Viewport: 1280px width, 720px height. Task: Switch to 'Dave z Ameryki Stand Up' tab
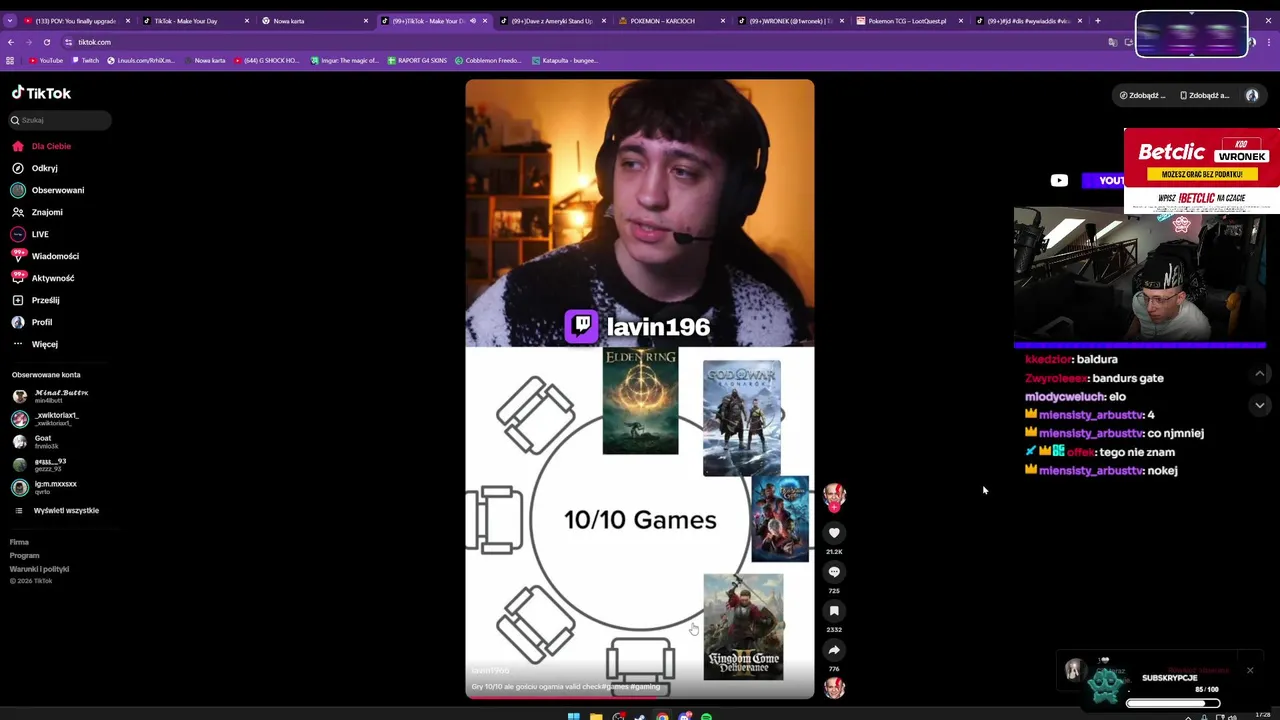(x=550, y=20)
